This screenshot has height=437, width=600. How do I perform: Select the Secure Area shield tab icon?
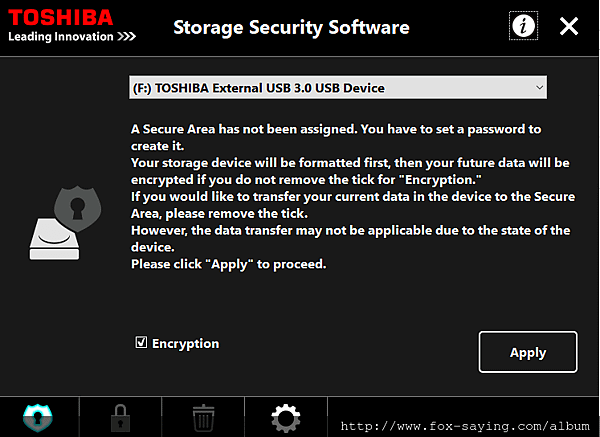38,418
